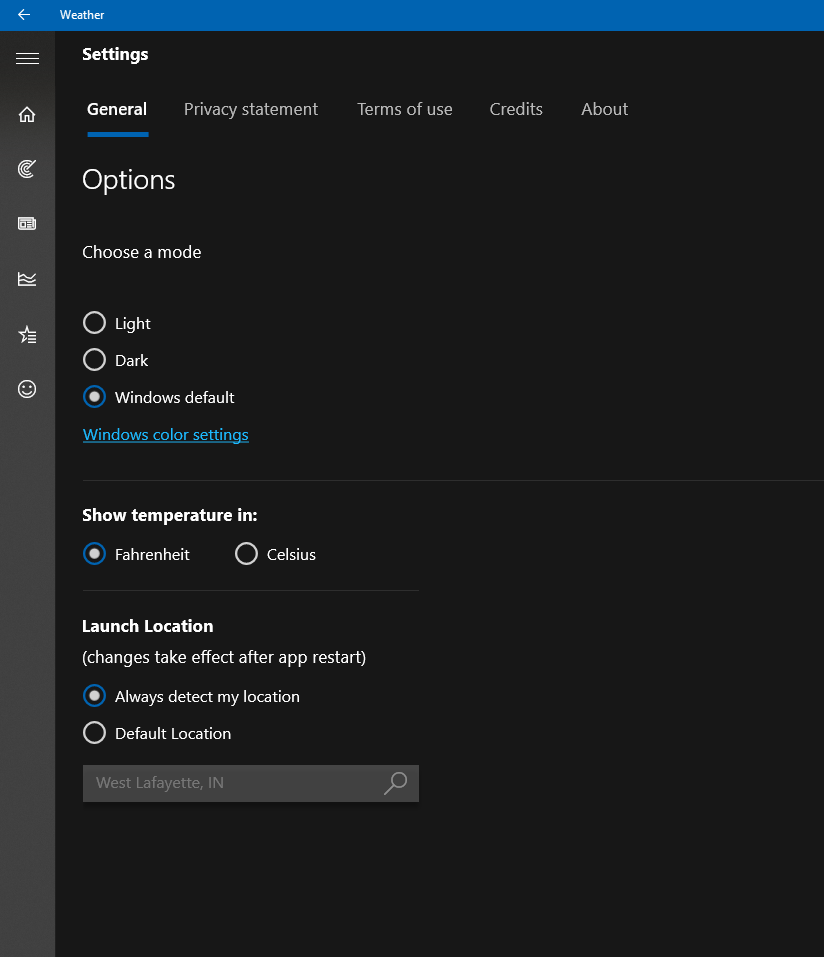Image resolution: width=824 pixels, height=957 pixels.
Task: Open the News icon in sidebar
Action: [x=27, y=223]
